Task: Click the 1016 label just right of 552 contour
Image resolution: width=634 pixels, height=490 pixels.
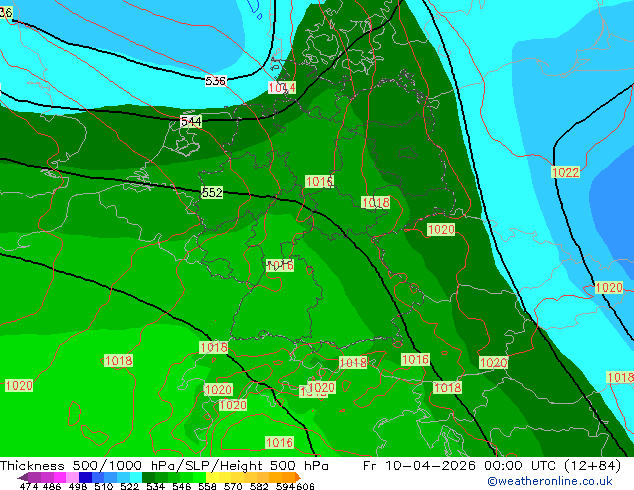Action: click(x=319, y=182)
